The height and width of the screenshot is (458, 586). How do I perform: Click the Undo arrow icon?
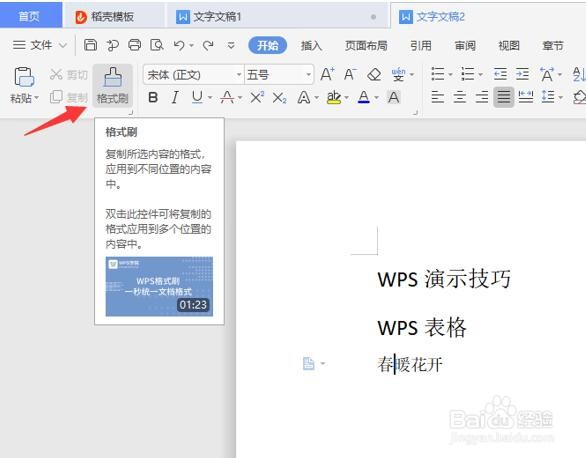(179, 46)
